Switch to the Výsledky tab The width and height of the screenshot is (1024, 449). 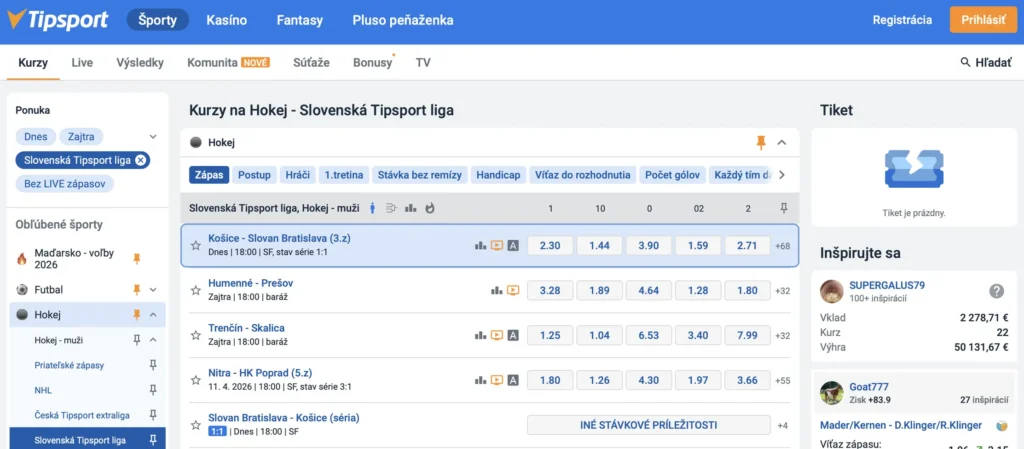tap(140, 63)
